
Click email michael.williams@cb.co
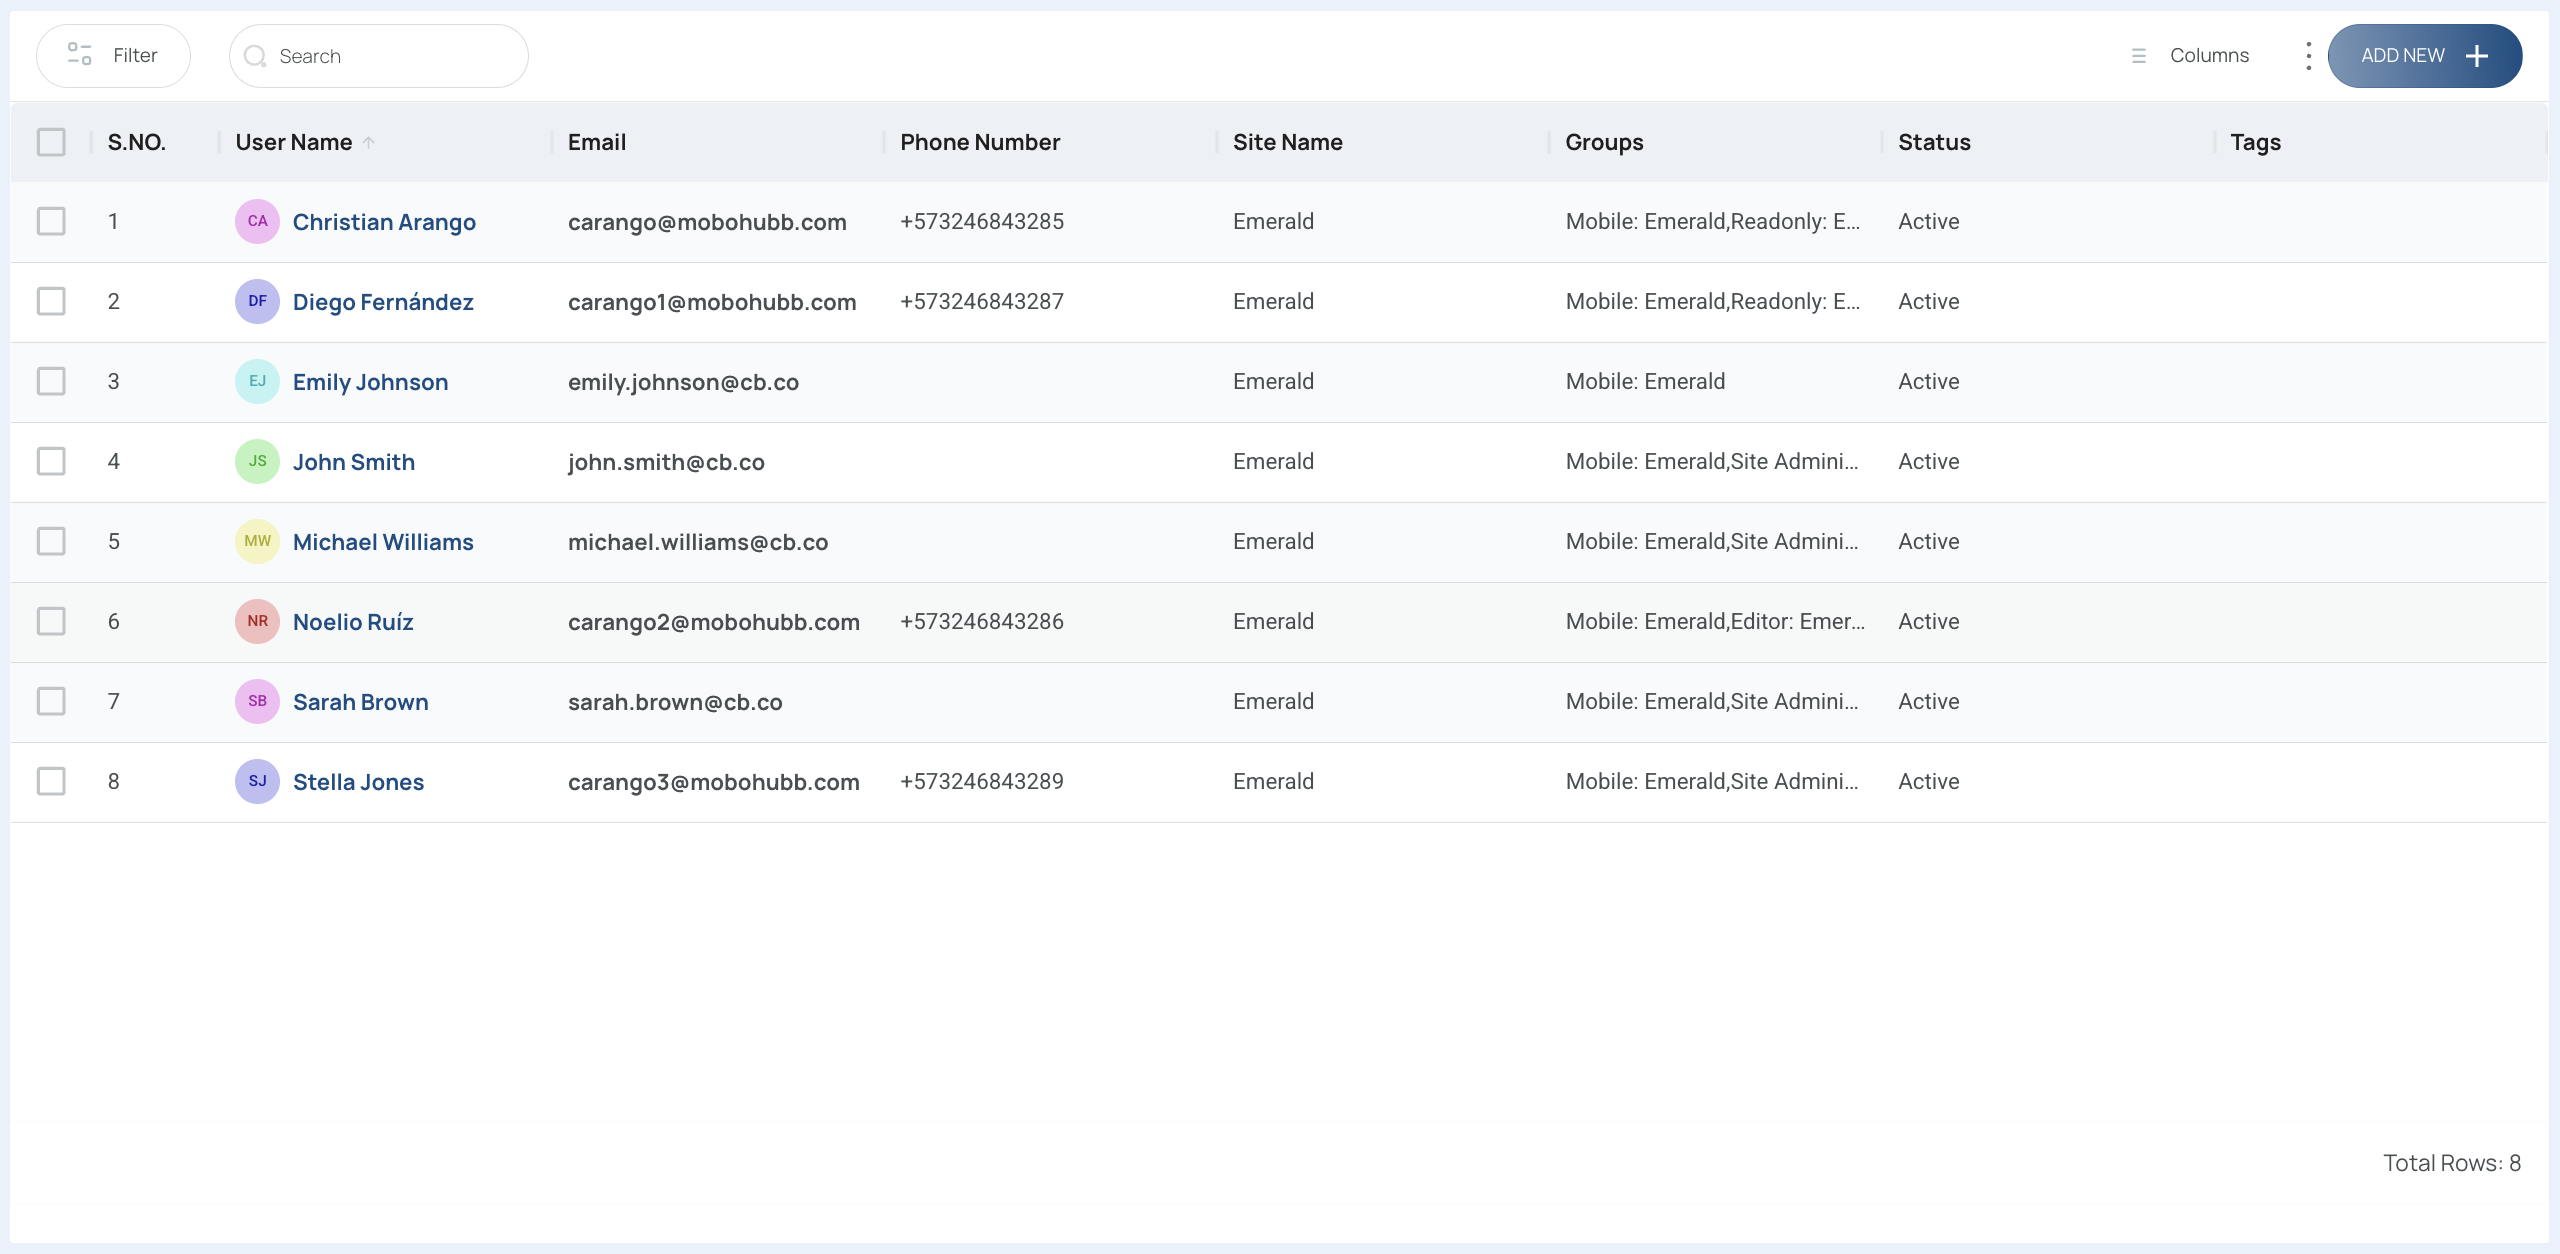coord(698,542)
